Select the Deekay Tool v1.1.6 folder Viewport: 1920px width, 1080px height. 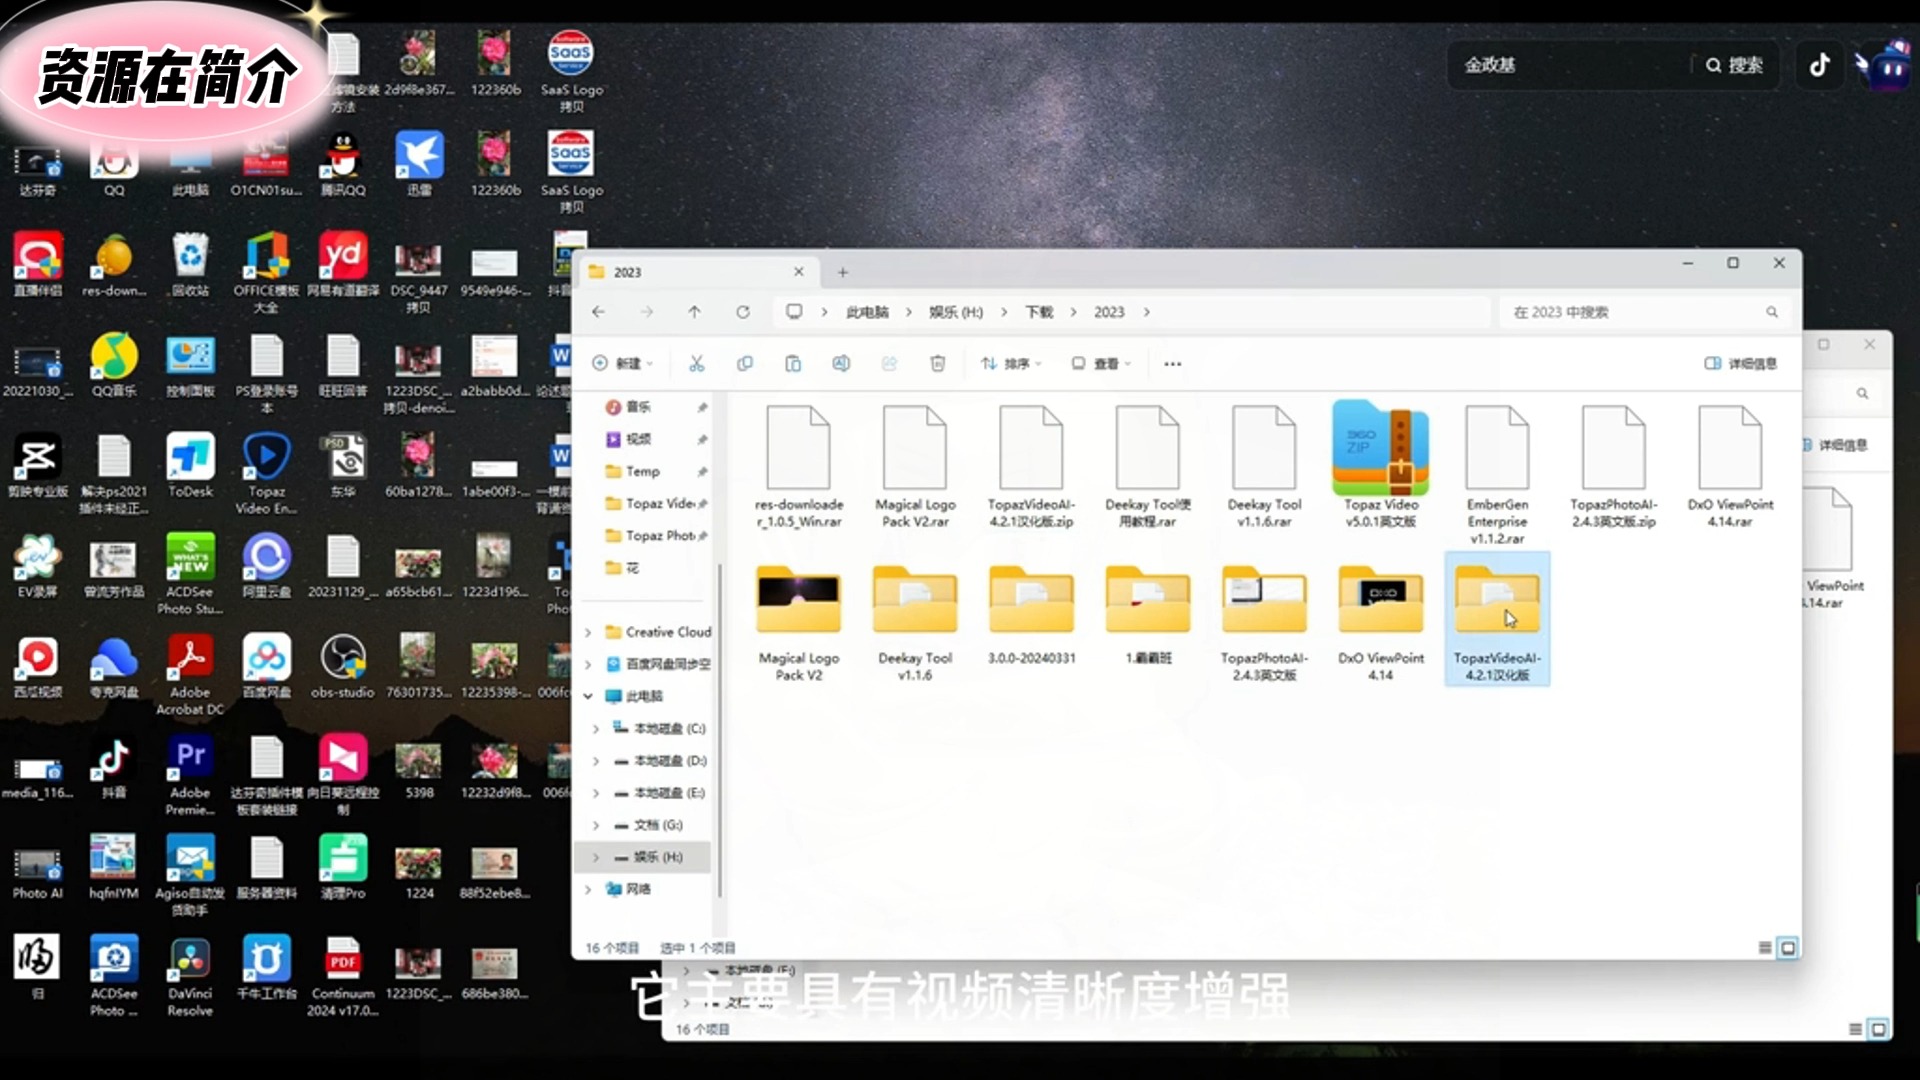point(915,622)
